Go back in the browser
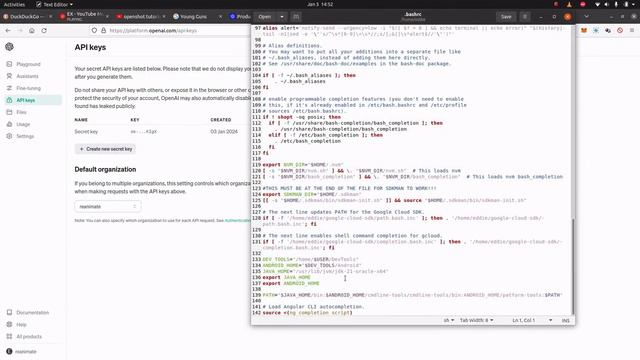 click(8, 31)
